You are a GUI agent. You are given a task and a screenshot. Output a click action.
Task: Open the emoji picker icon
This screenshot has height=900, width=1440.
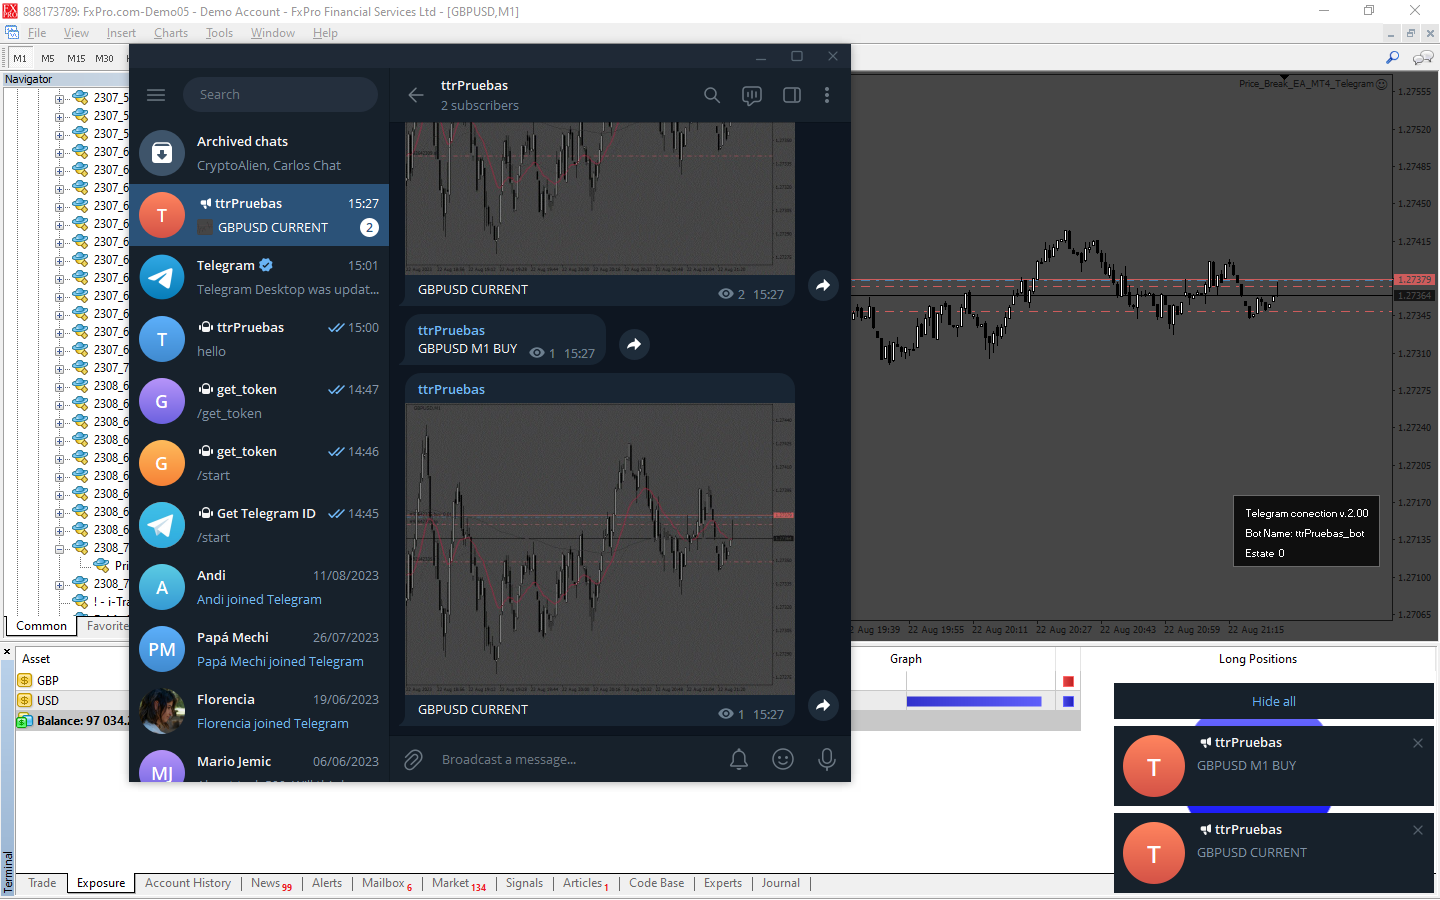[783, 760]
